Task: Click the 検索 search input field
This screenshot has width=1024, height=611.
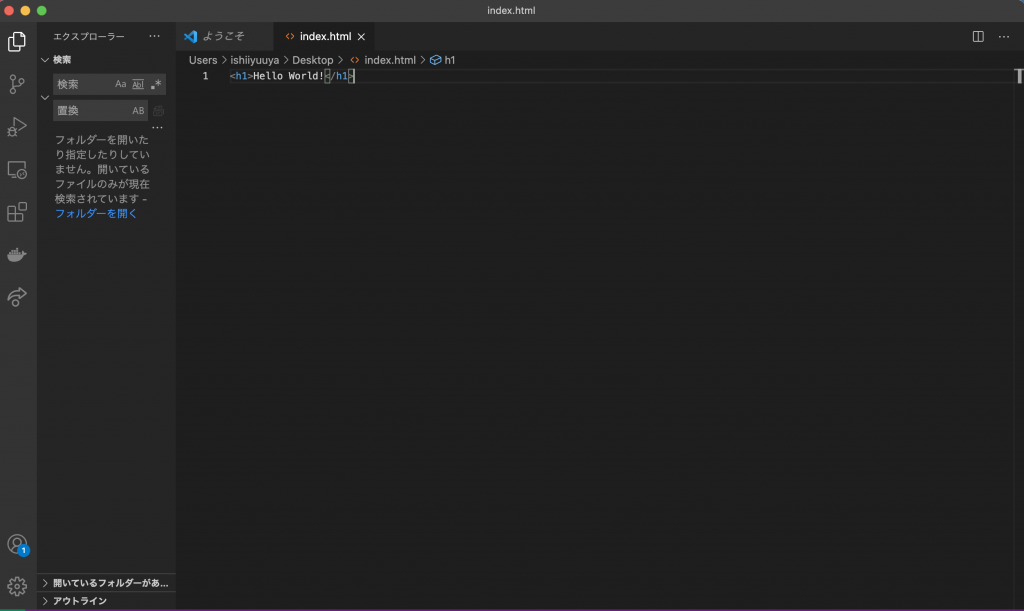Action: point(82,85)
